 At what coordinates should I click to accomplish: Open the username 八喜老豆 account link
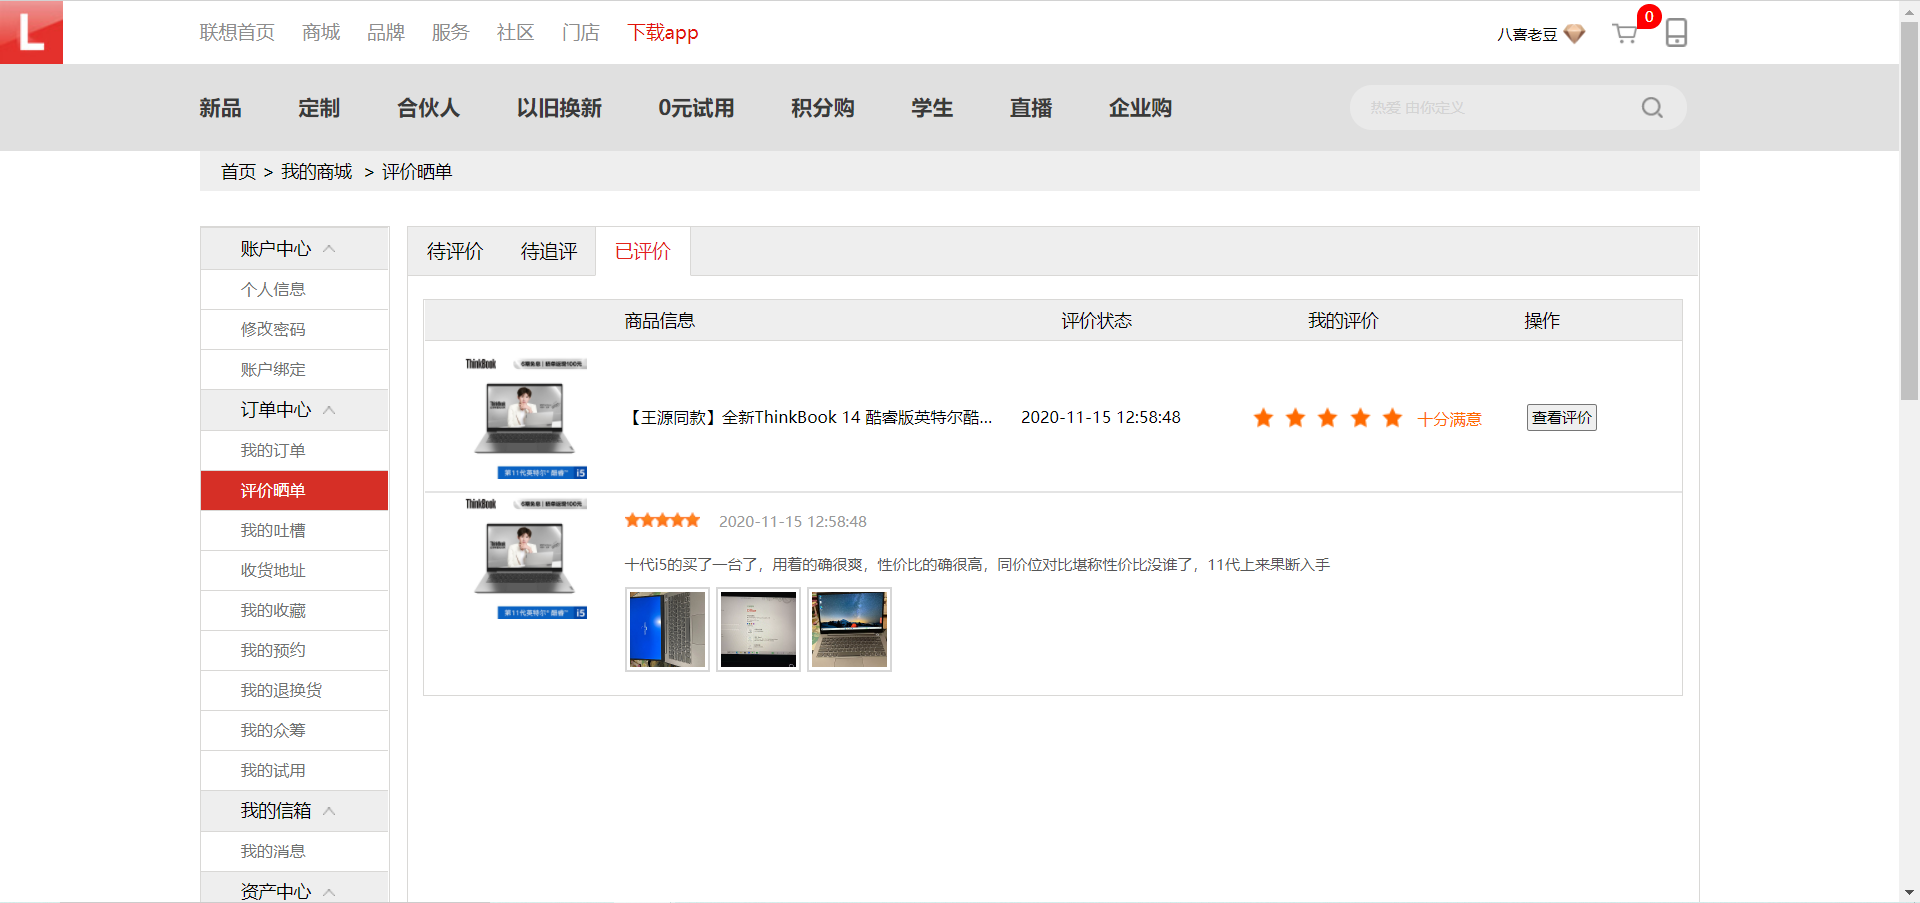coord(1527,34)
